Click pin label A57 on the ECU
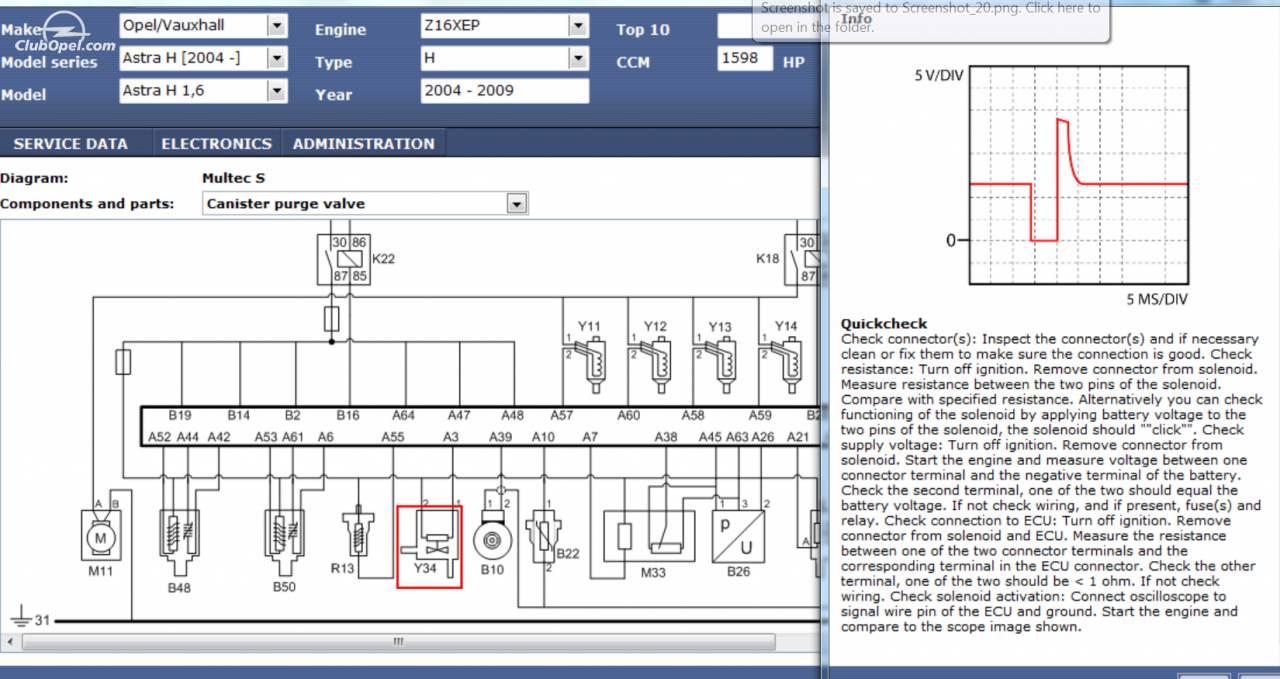 (562, 415)
